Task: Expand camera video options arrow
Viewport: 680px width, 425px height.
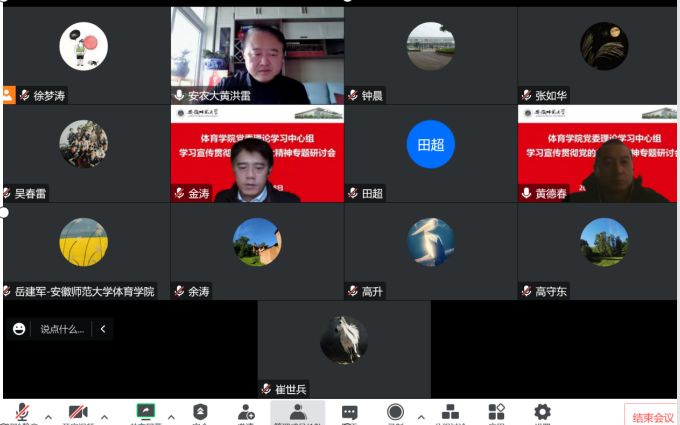Action: [103, 416]
